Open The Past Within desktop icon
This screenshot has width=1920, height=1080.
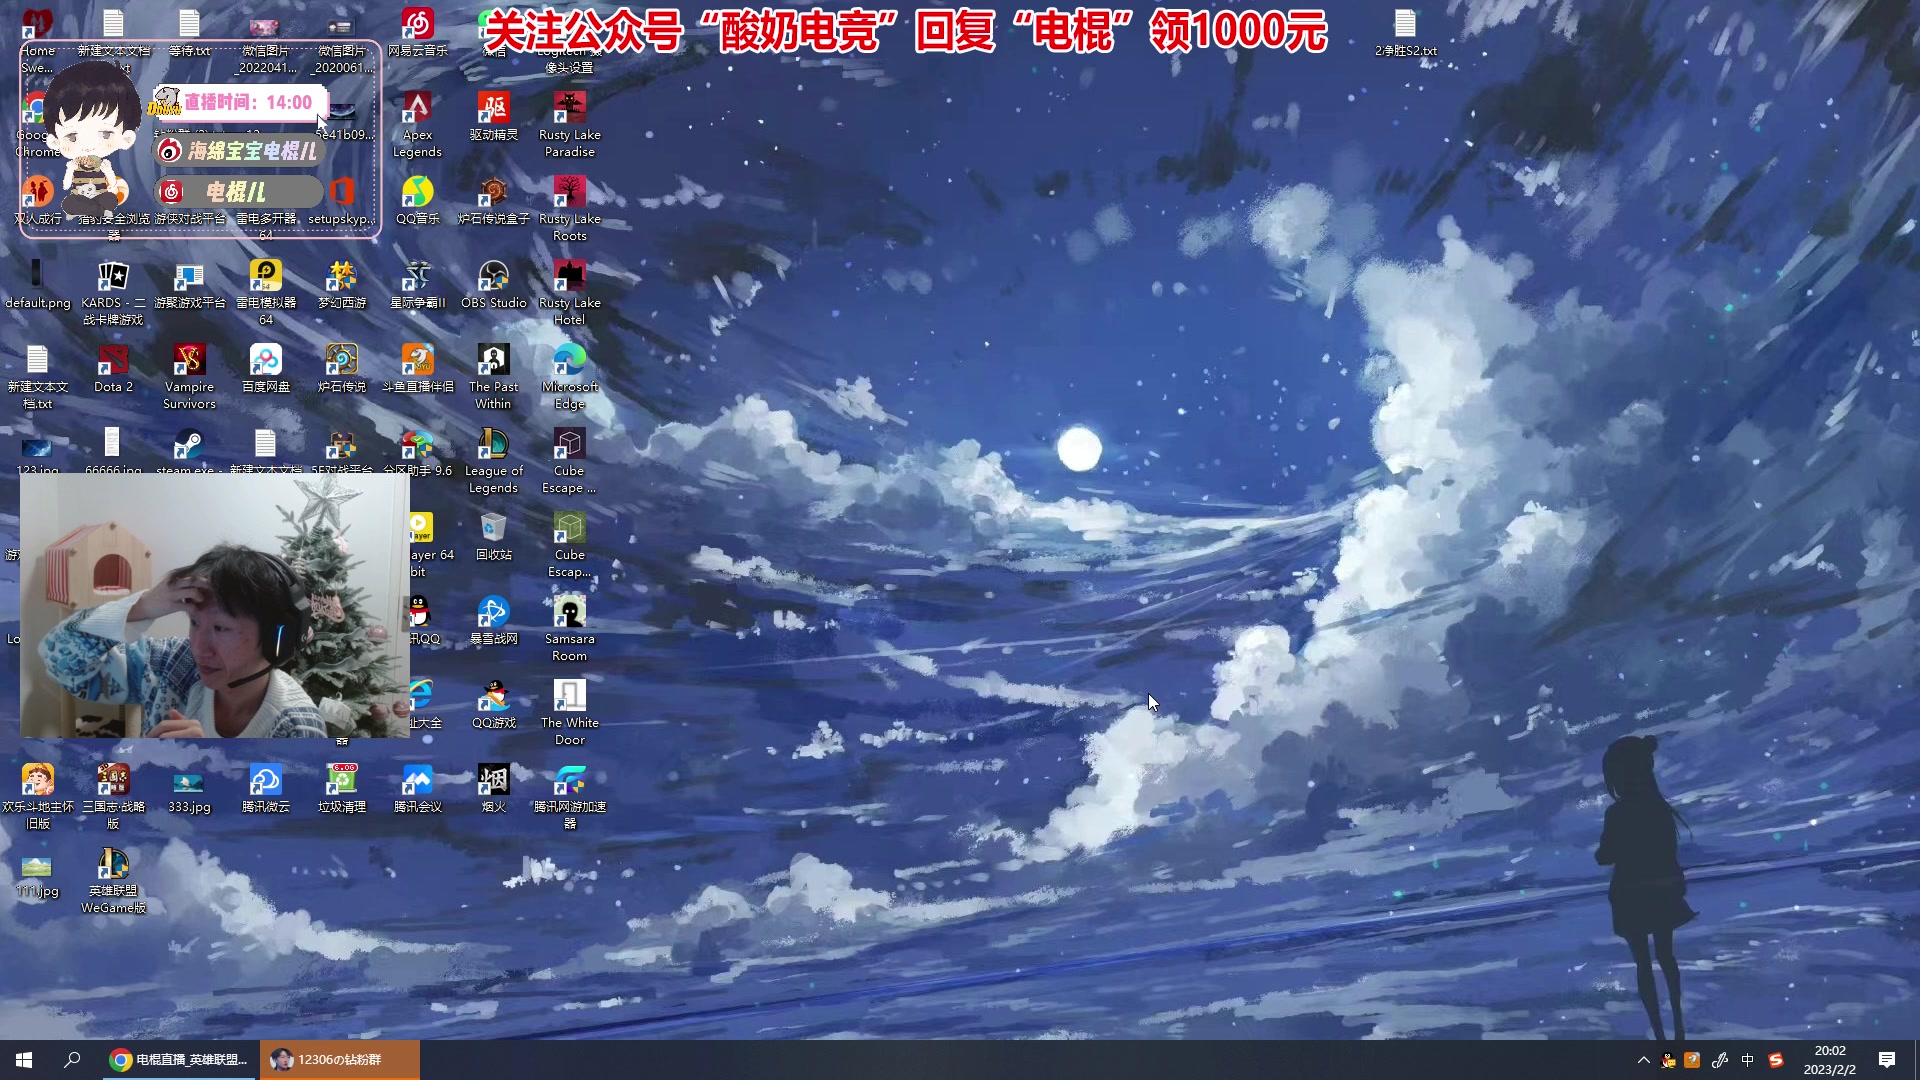pos(493,376)
